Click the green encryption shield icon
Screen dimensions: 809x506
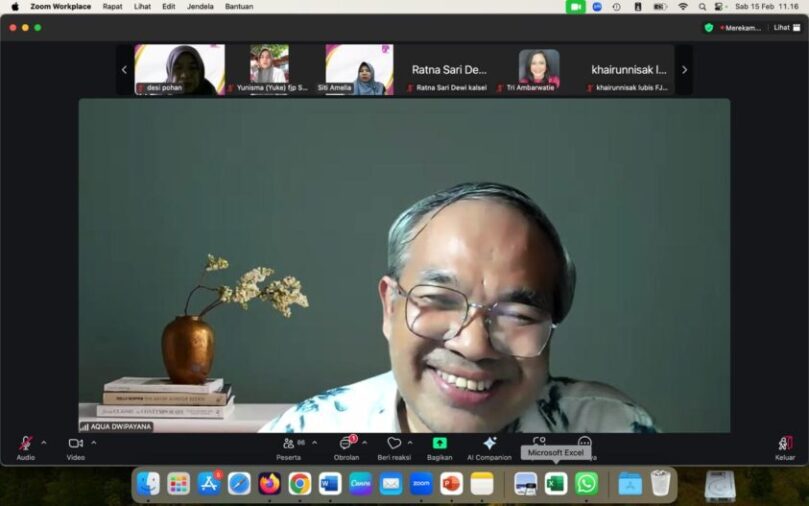pos(709,28)
